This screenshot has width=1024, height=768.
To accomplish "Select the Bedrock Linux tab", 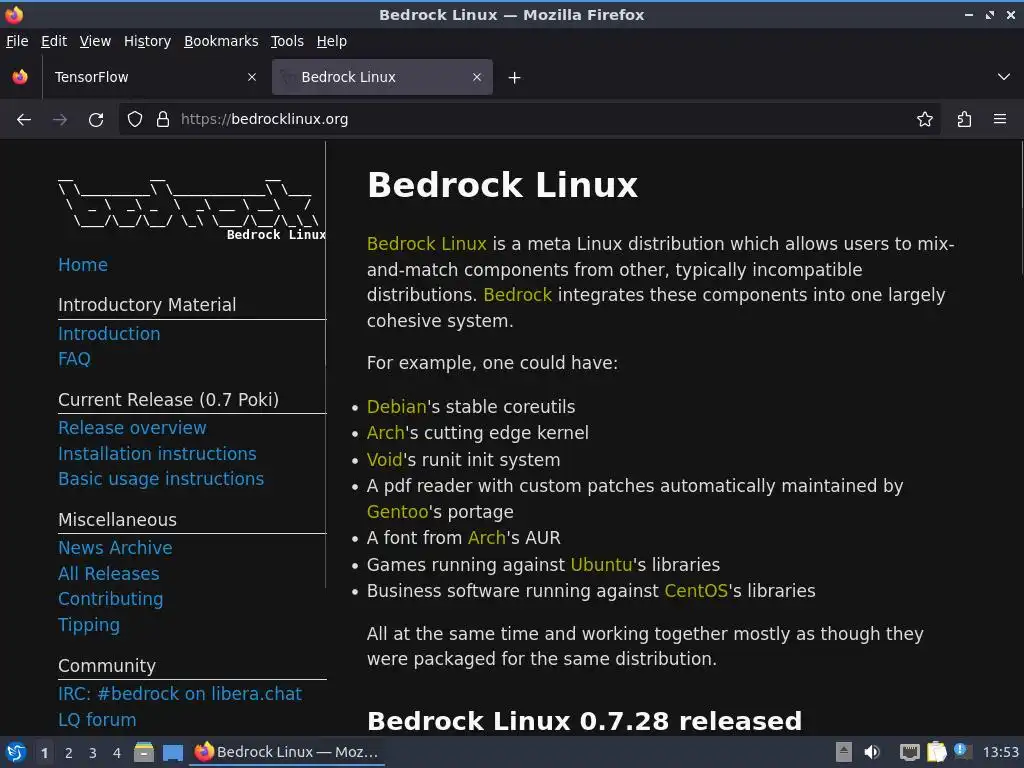I will tap(382, 77).
